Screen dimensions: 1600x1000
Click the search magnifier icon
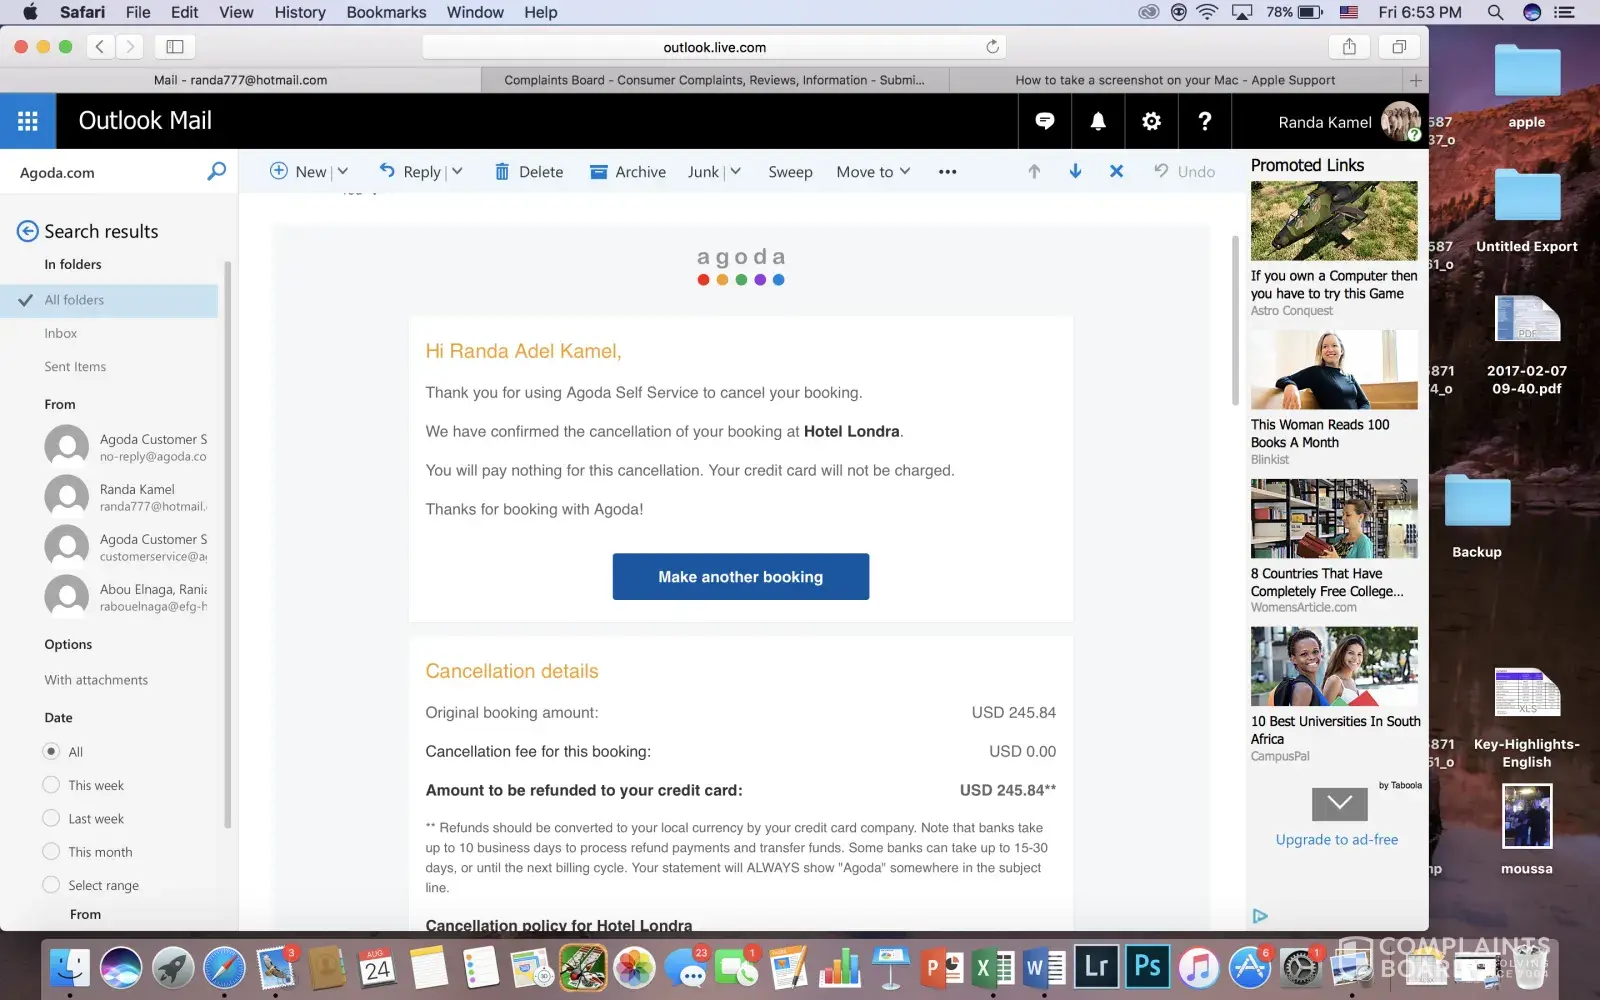pos(216,172)
